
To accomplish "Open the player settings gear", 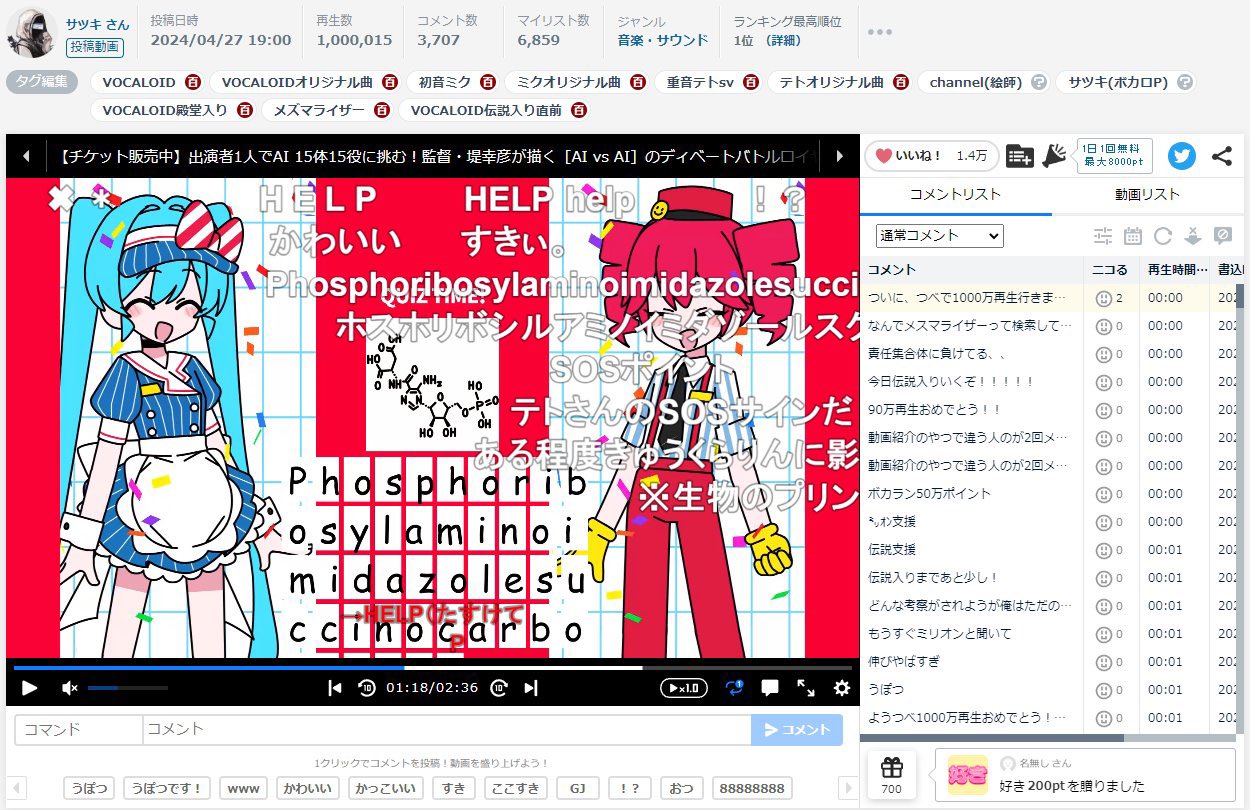I will [842, 688].
